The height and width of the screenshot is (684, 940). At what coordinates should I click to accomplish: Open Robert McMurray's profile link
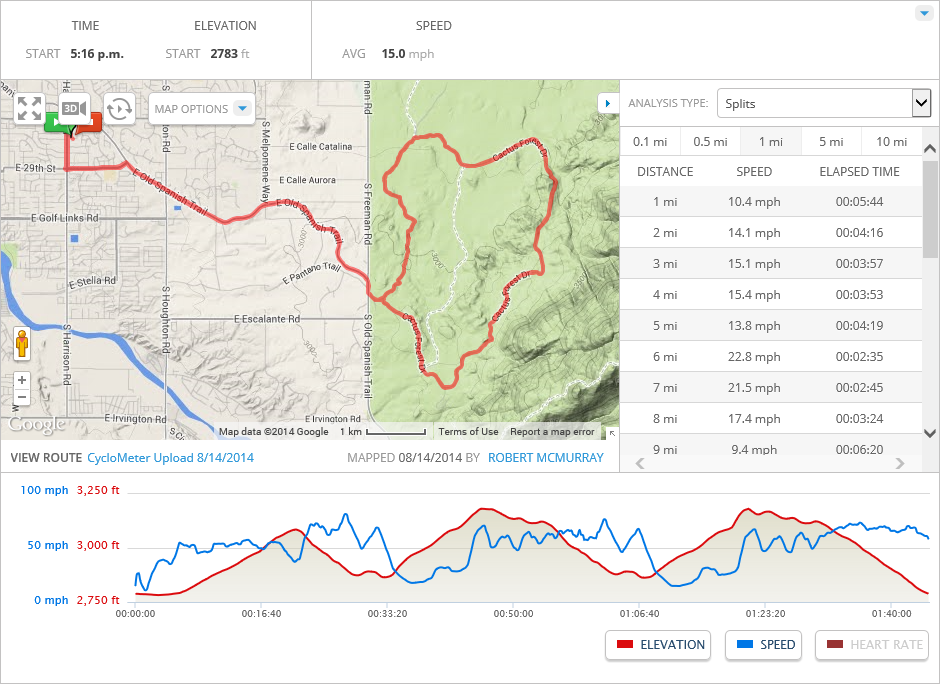pos(546,458)
